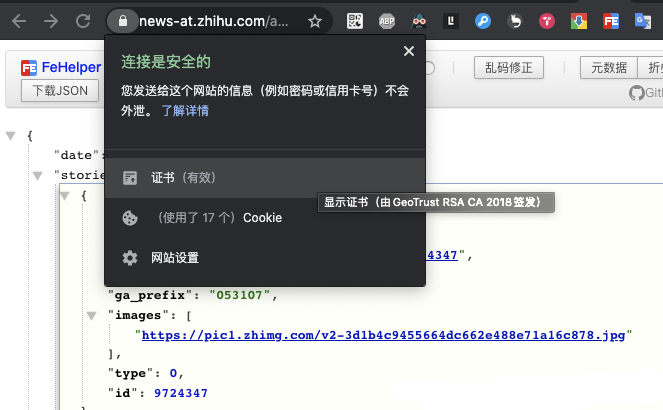Open the pic1.zhimg.com image URL
663x410 pixels.
coord(384,335)
